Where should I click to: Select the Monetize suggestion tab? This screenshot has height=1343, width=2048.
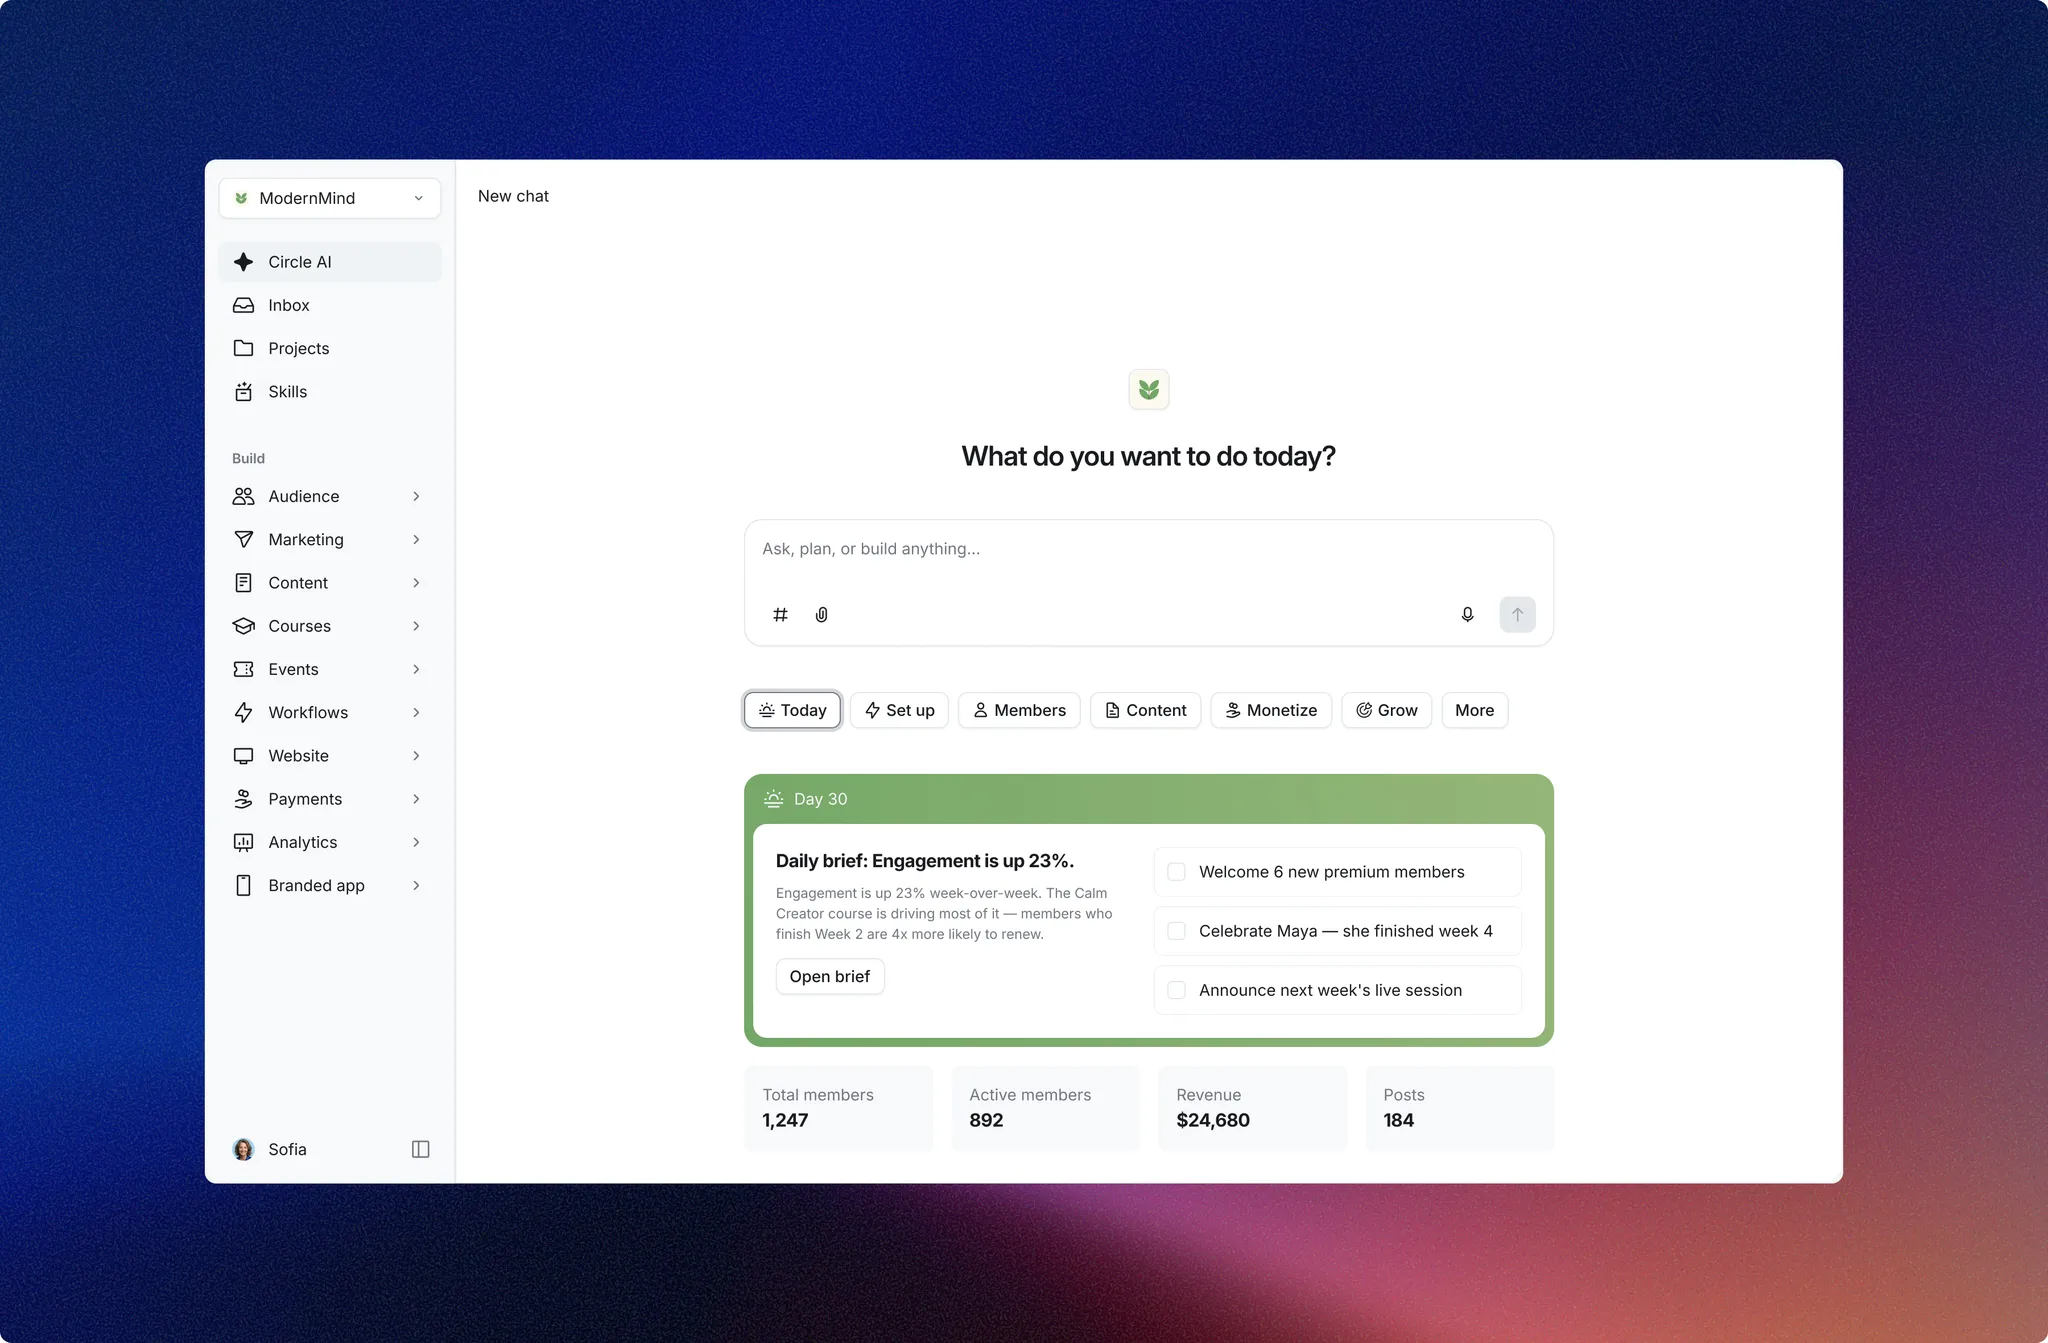pos(1271,710)
